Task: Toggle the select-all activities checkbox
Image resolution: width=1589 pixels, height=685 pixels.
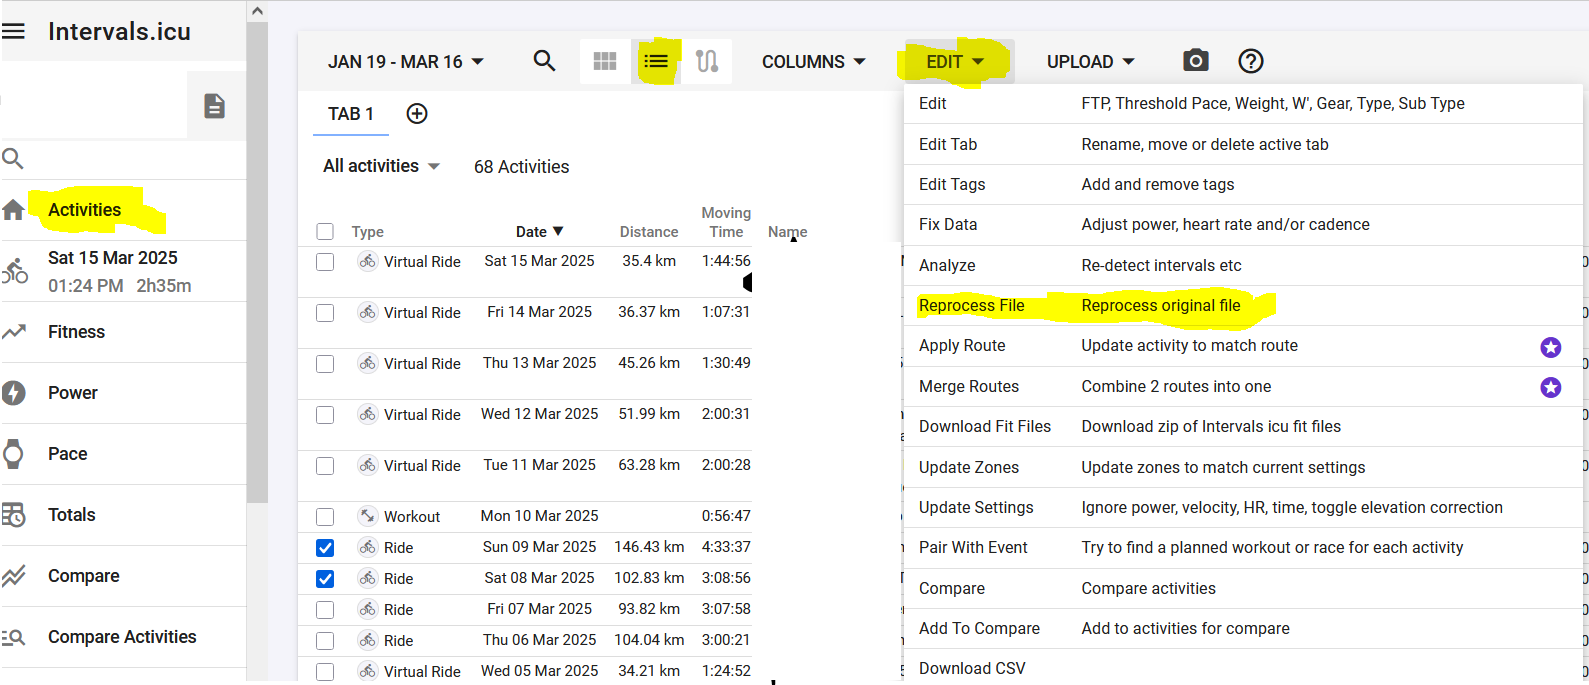Action: click(x=325, y=232)
